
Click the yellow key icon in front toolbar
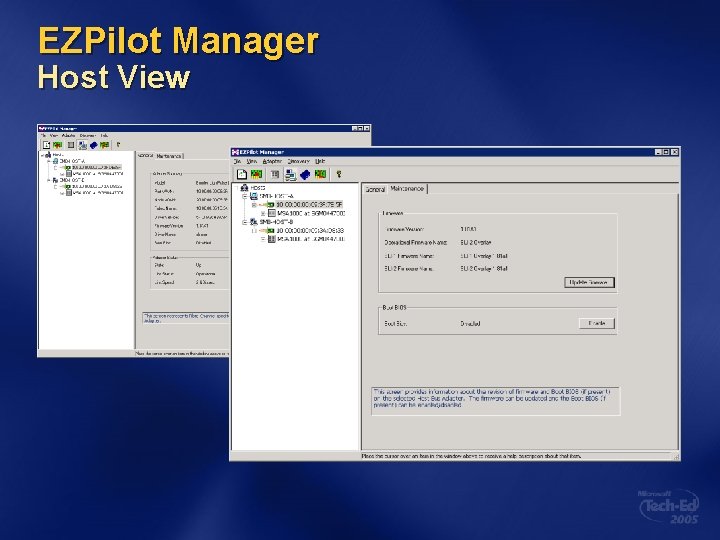point(339,174)
